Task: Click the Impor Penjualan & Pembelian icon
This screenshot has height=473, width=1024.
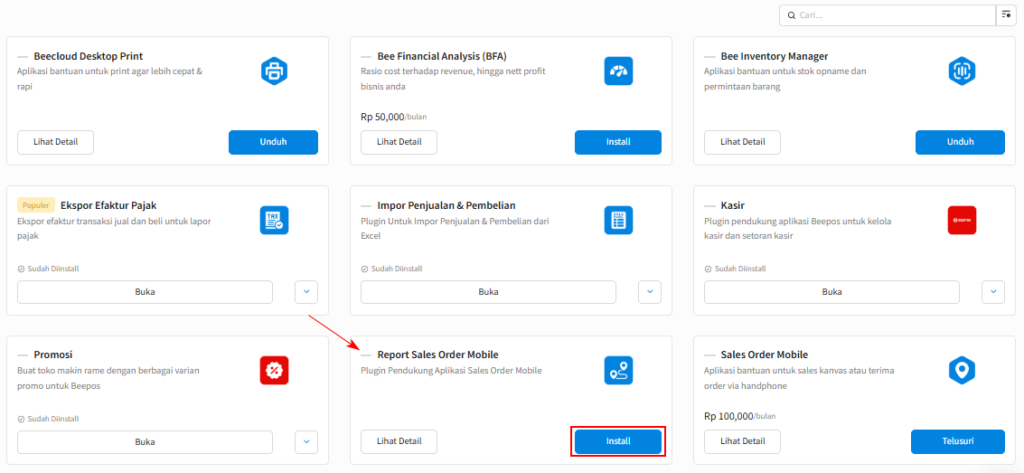Action: coord(618,220)
